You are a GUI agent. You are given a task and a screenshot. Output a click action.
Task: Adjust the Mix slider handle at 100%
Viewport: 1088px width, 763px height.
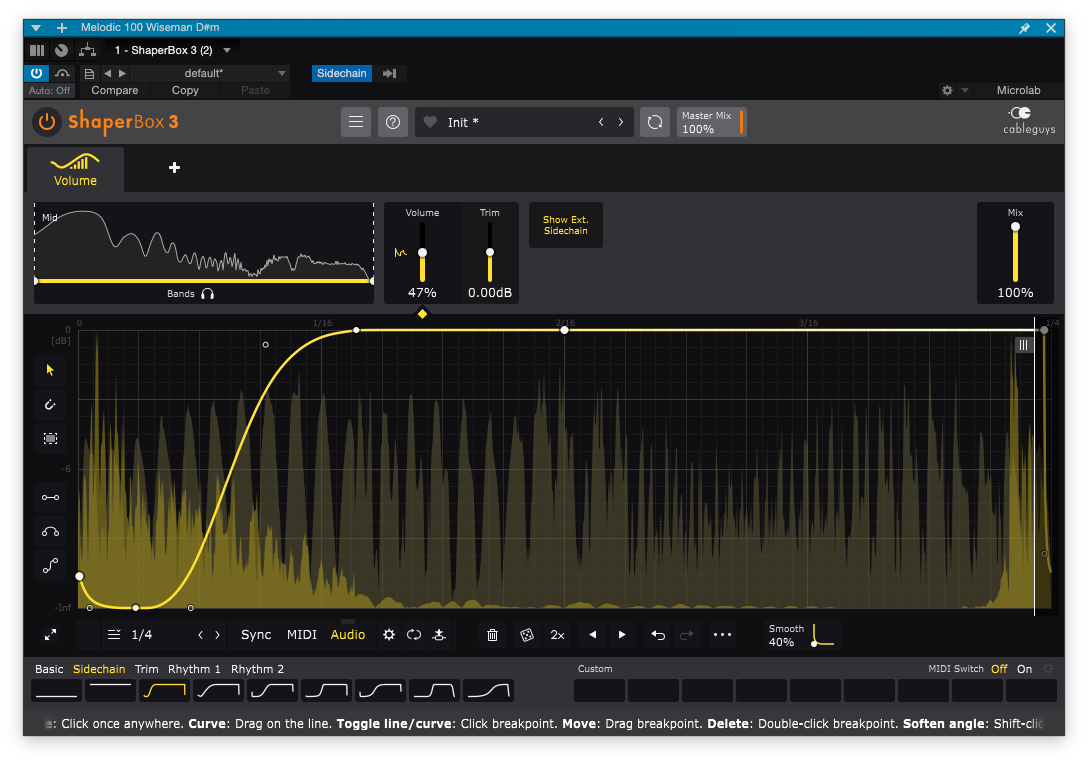1015,227
